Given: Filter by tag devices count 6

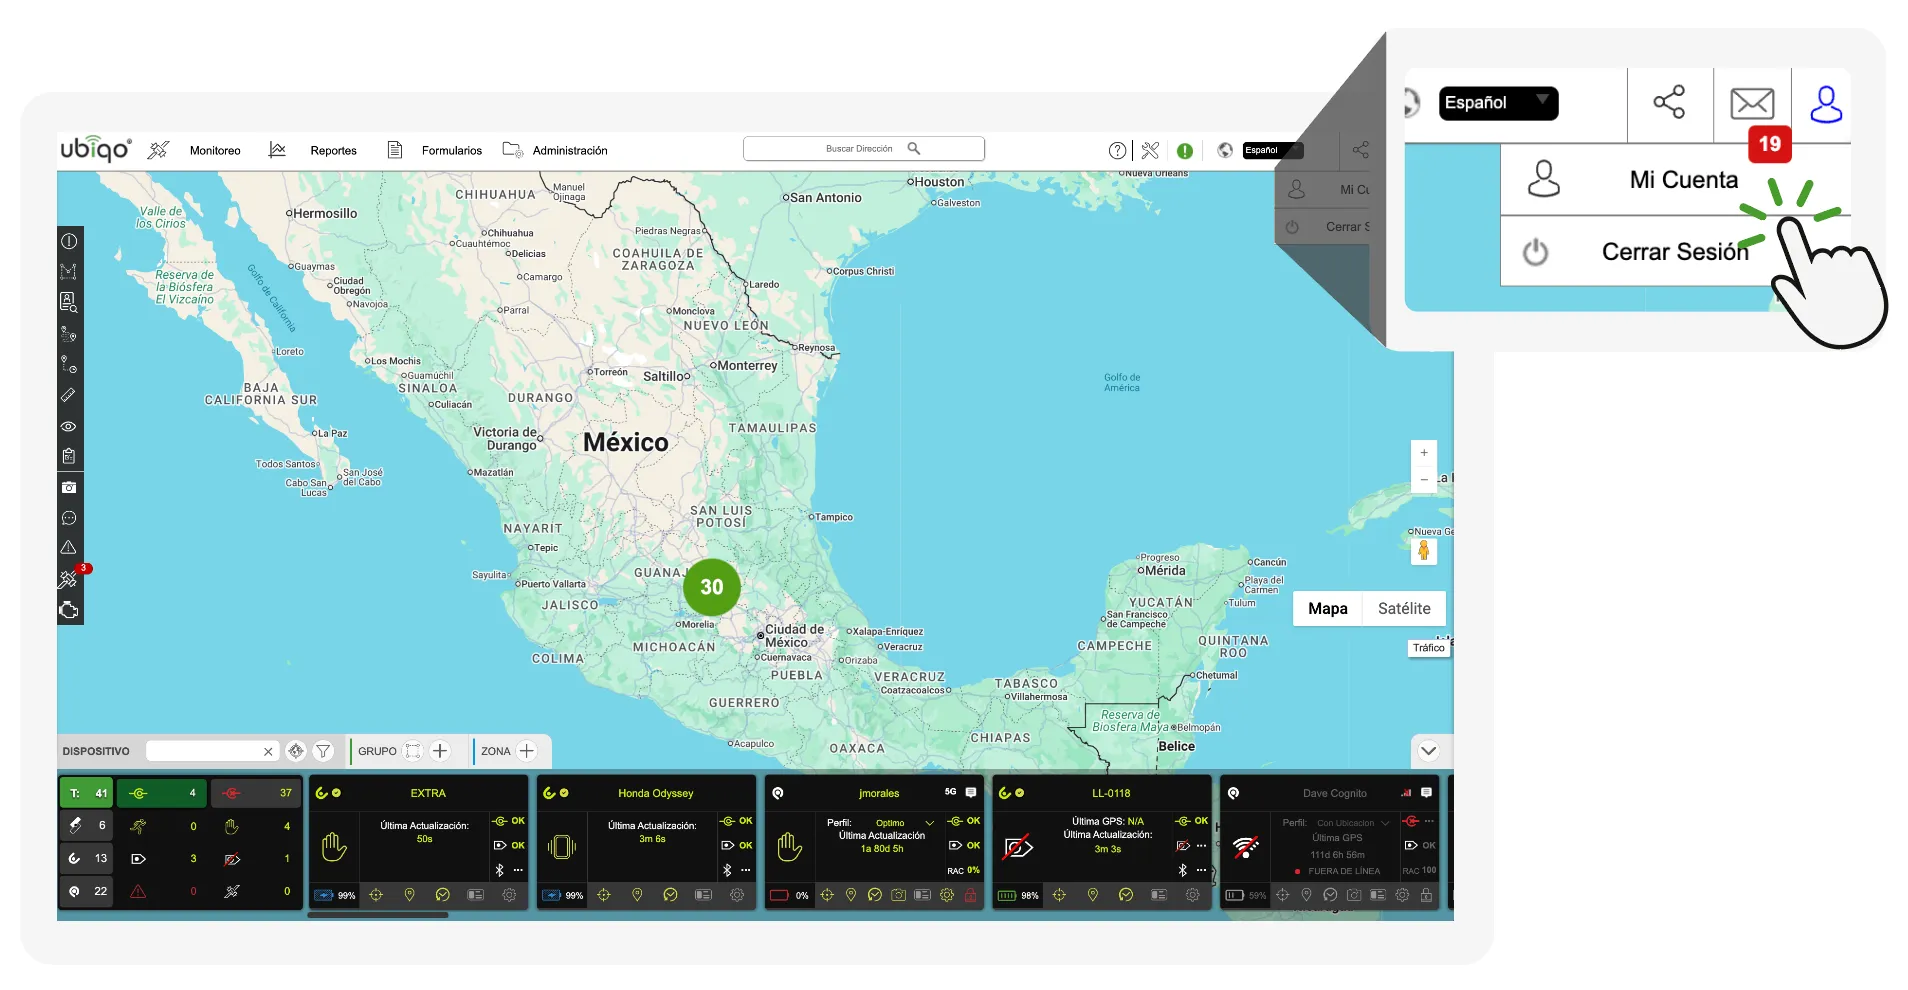Looking at the screenshot, I should (x=87, y=826).
